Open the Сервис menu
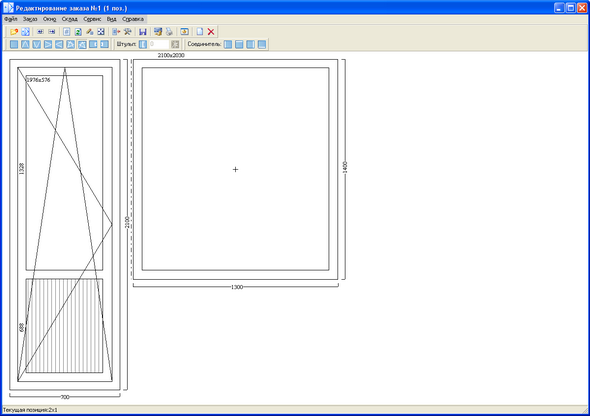The image size is (590, 416). point(92,19)
